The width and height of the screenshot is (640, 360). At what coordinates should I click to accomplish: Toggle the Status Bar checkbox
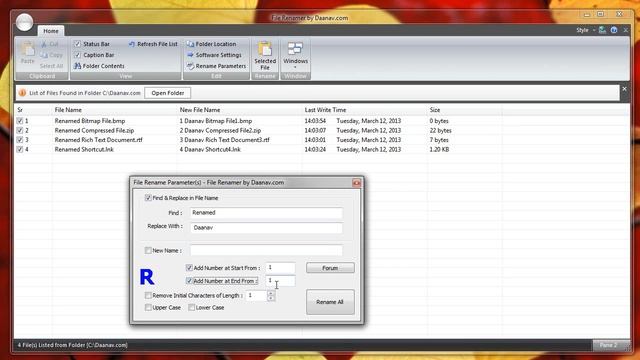[78, 44]
